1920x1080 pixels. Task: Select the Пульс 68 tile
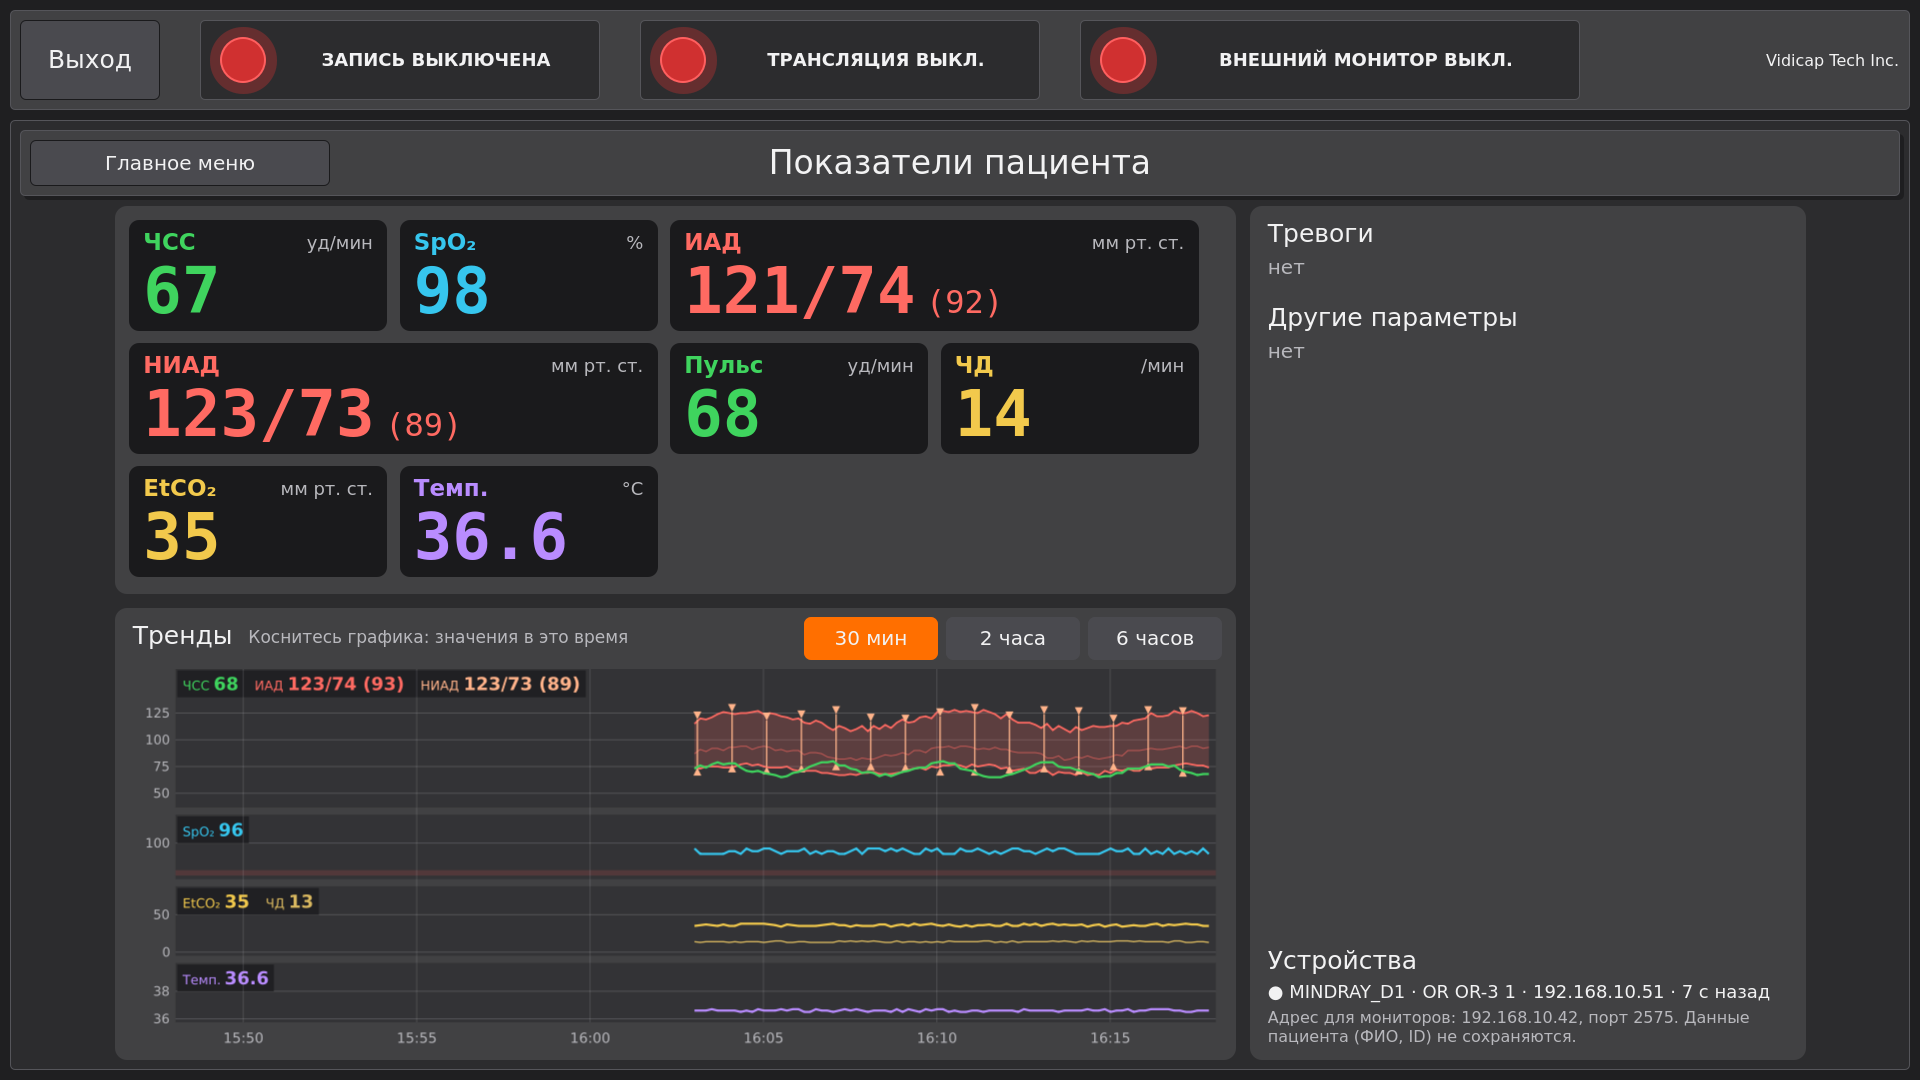[x=799, y=398]
